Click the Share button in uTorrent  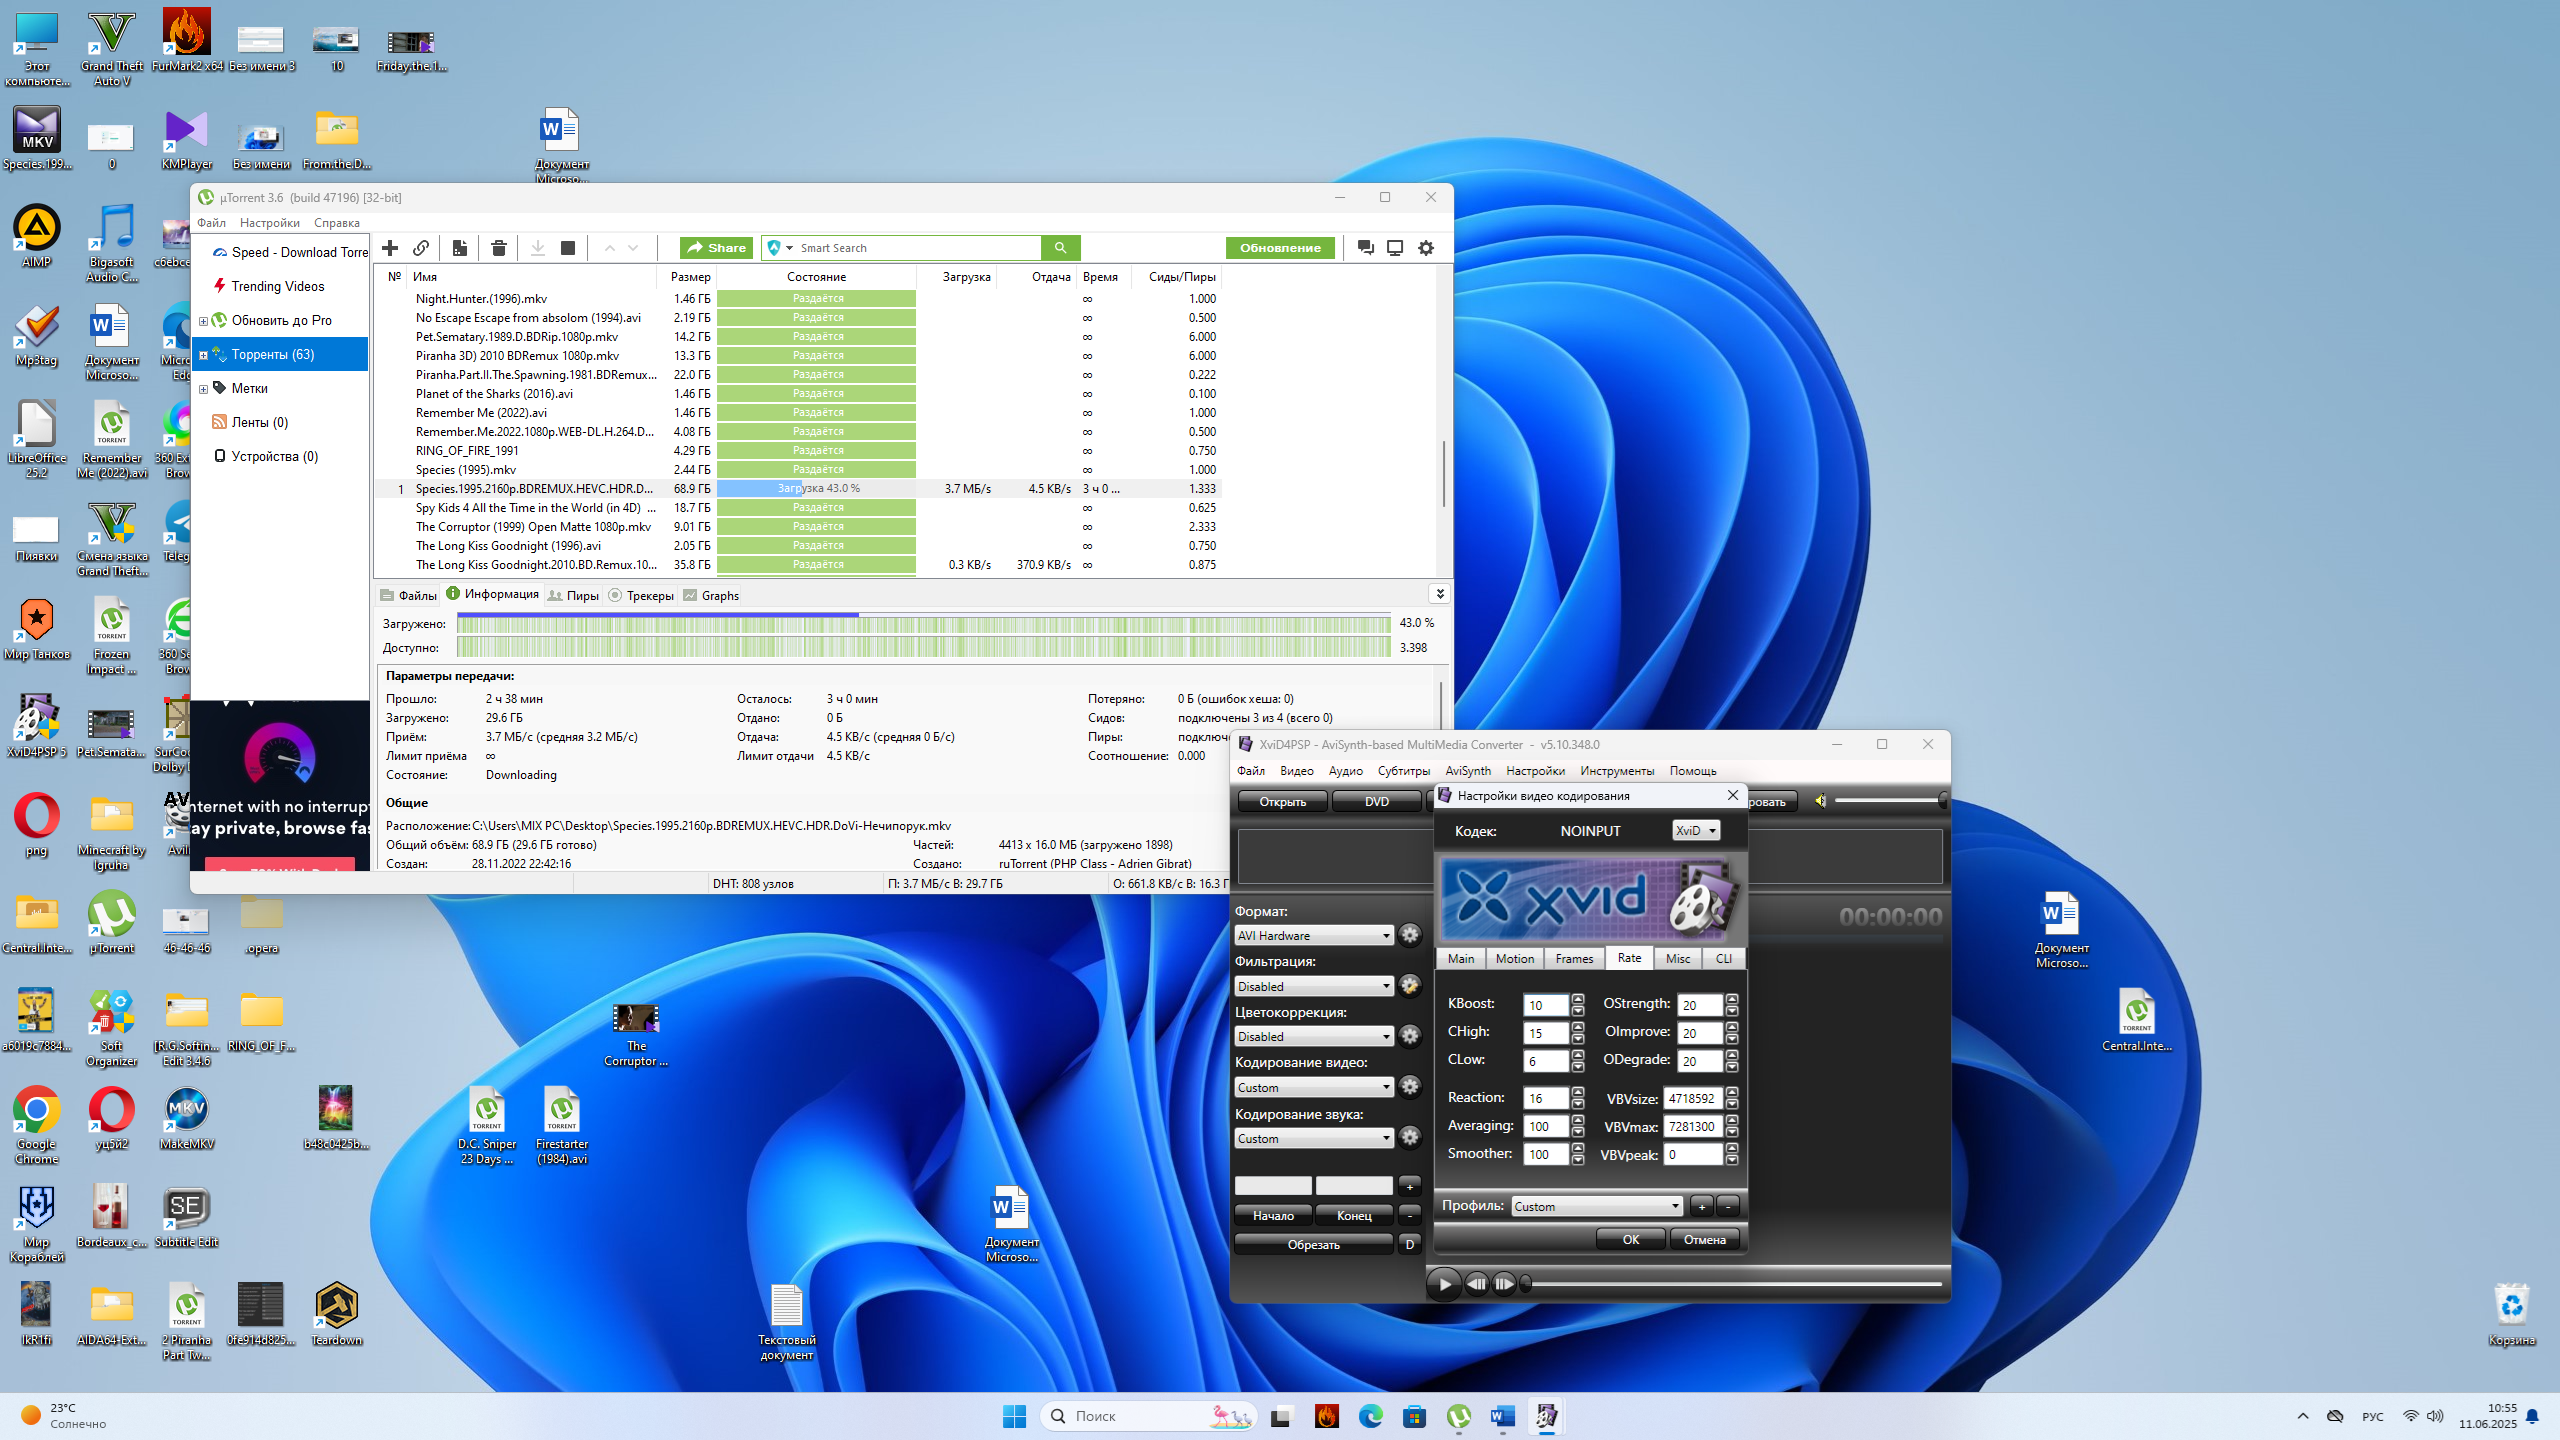coord(716,248)
